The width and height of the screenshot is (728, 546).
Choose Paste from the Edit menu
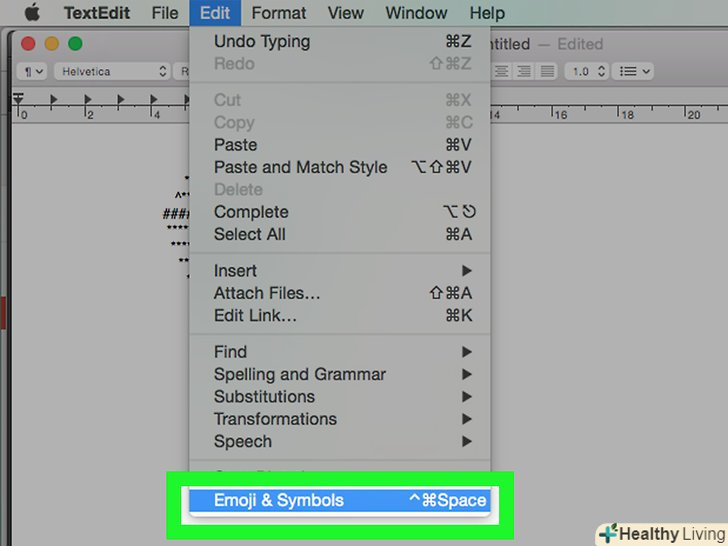tap(340, 145)
